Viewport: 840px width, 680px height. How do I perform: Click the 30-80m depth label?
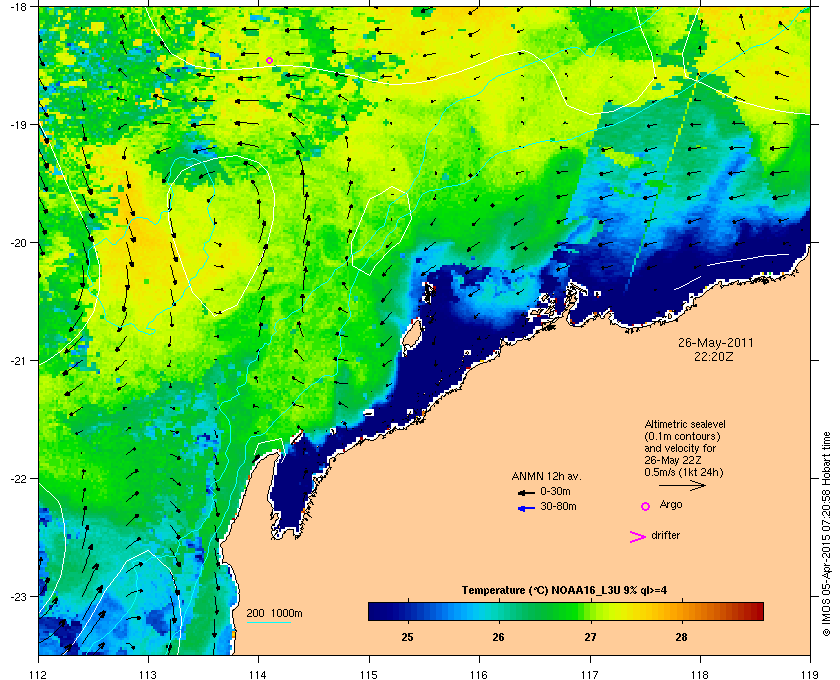point(558,506)
